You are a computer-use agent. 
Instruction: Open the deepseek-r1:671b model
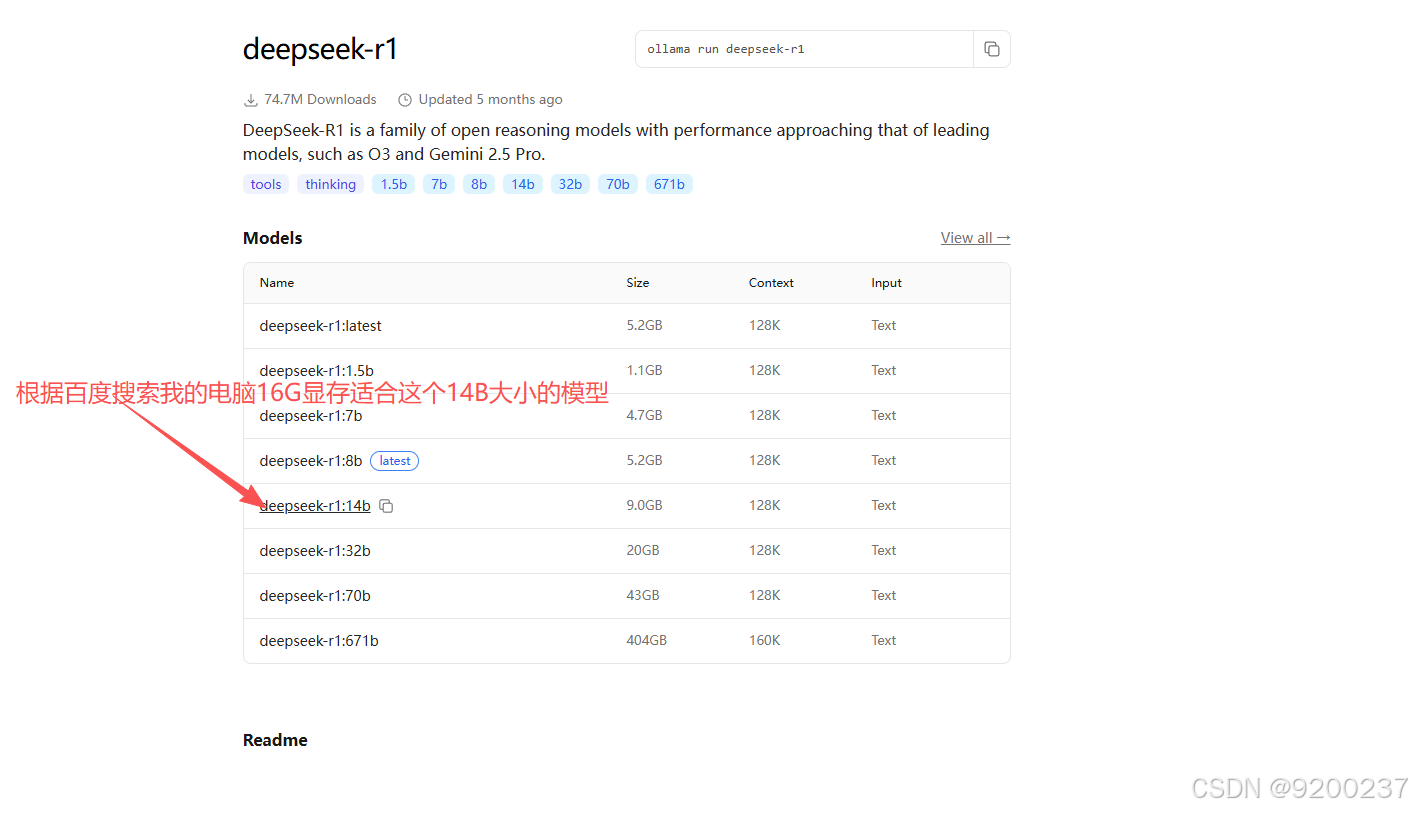[x=319, y=641]
